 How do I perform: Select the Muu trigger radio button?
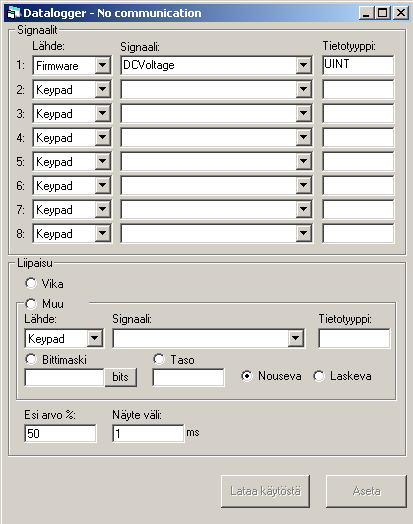click(31, 304)
